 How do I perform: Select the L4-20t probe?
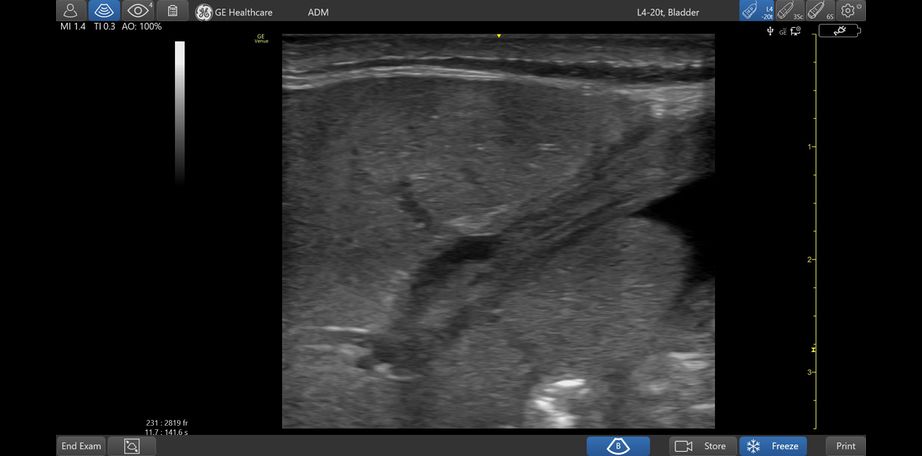(x=757, y=11)
